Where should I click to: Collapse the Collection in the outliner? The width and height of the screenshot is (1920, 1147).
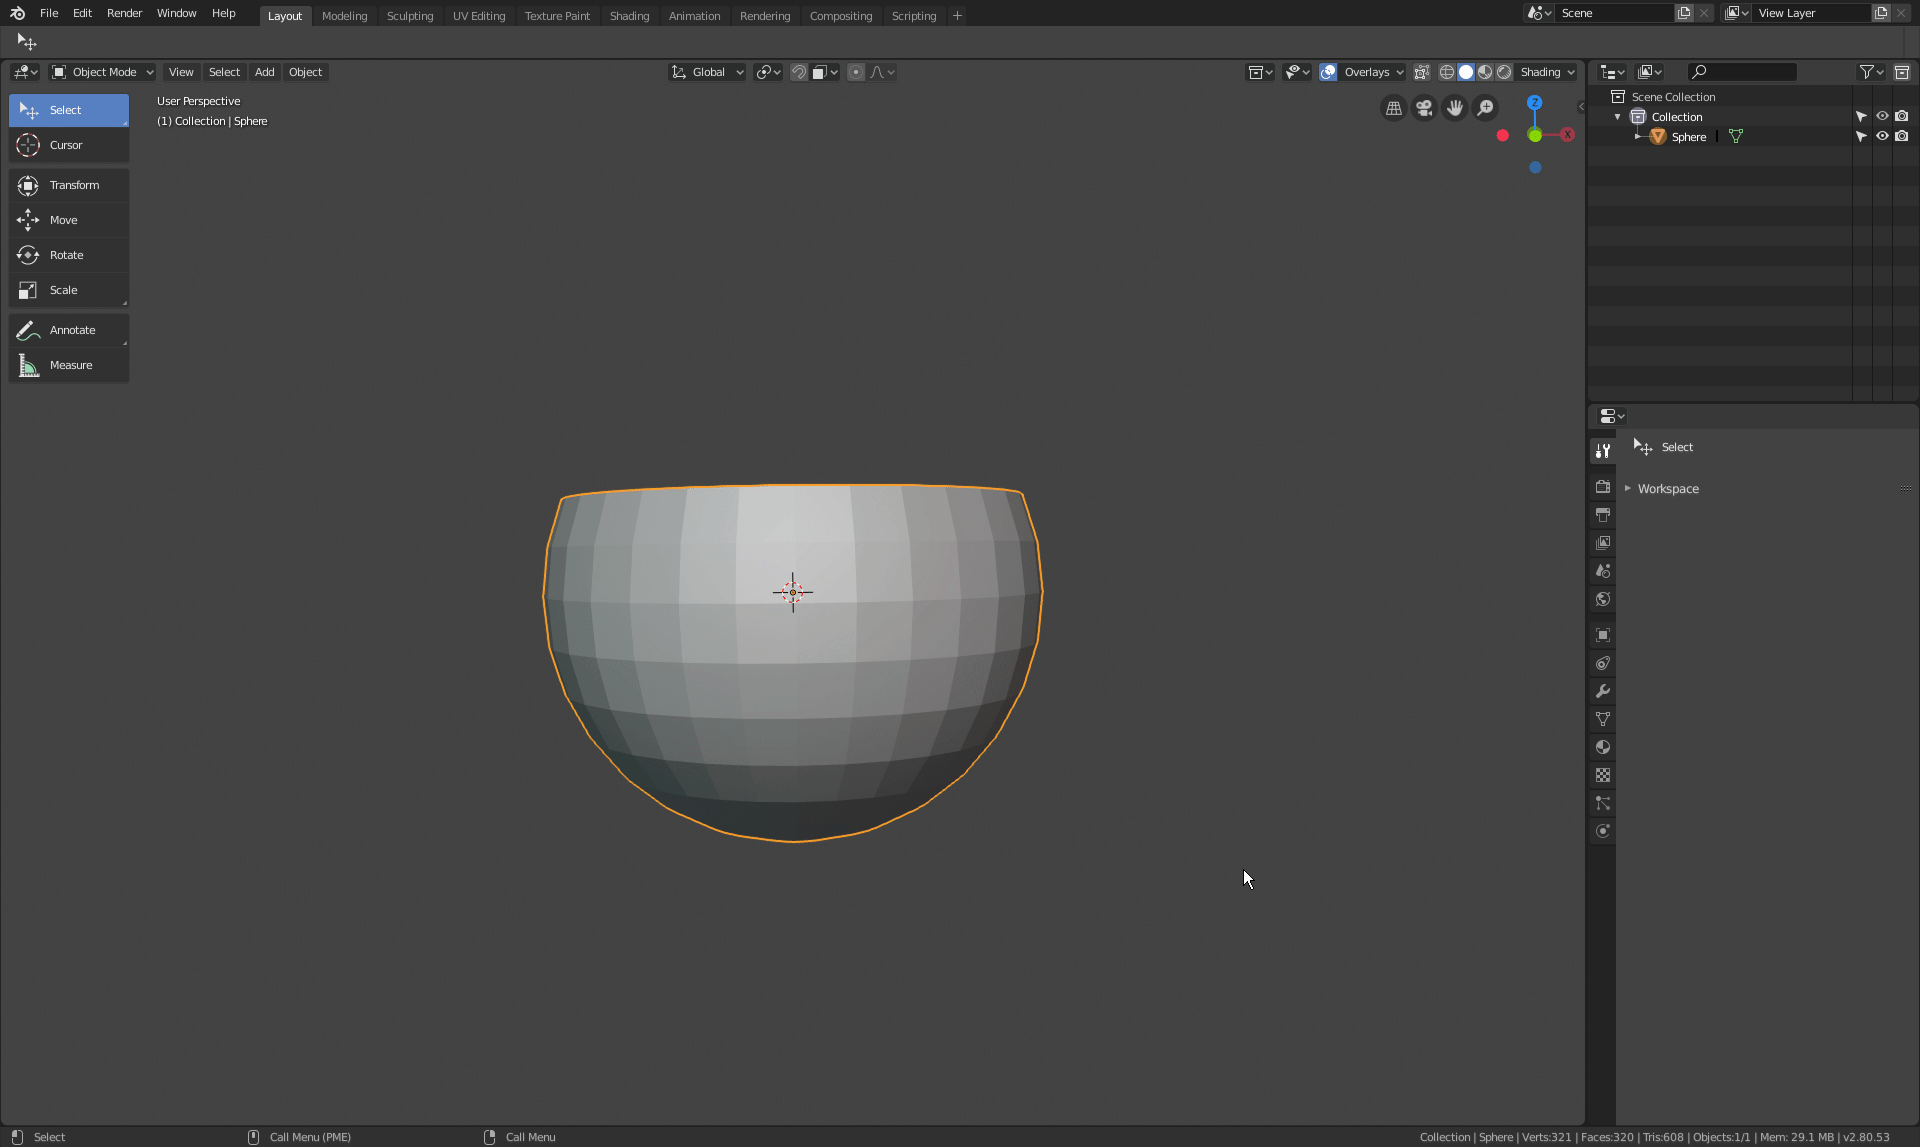pyautogui.click(x=1617, y=116)
